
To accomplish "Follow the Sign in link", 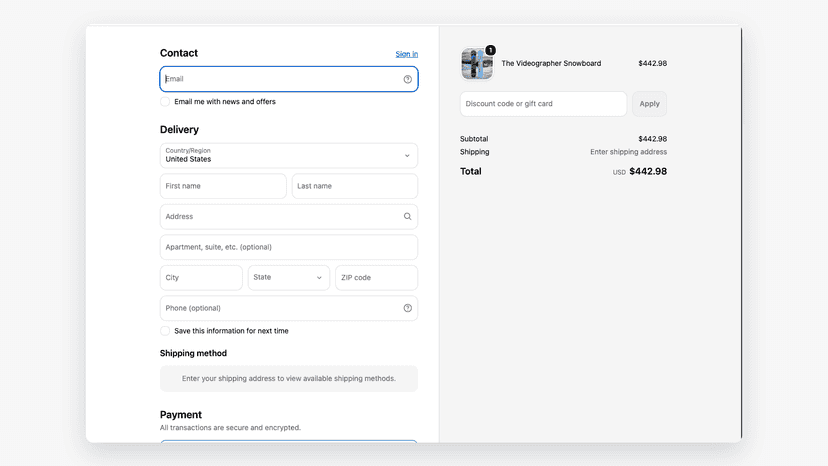I will pyautogui.click(x=407, y=54).
